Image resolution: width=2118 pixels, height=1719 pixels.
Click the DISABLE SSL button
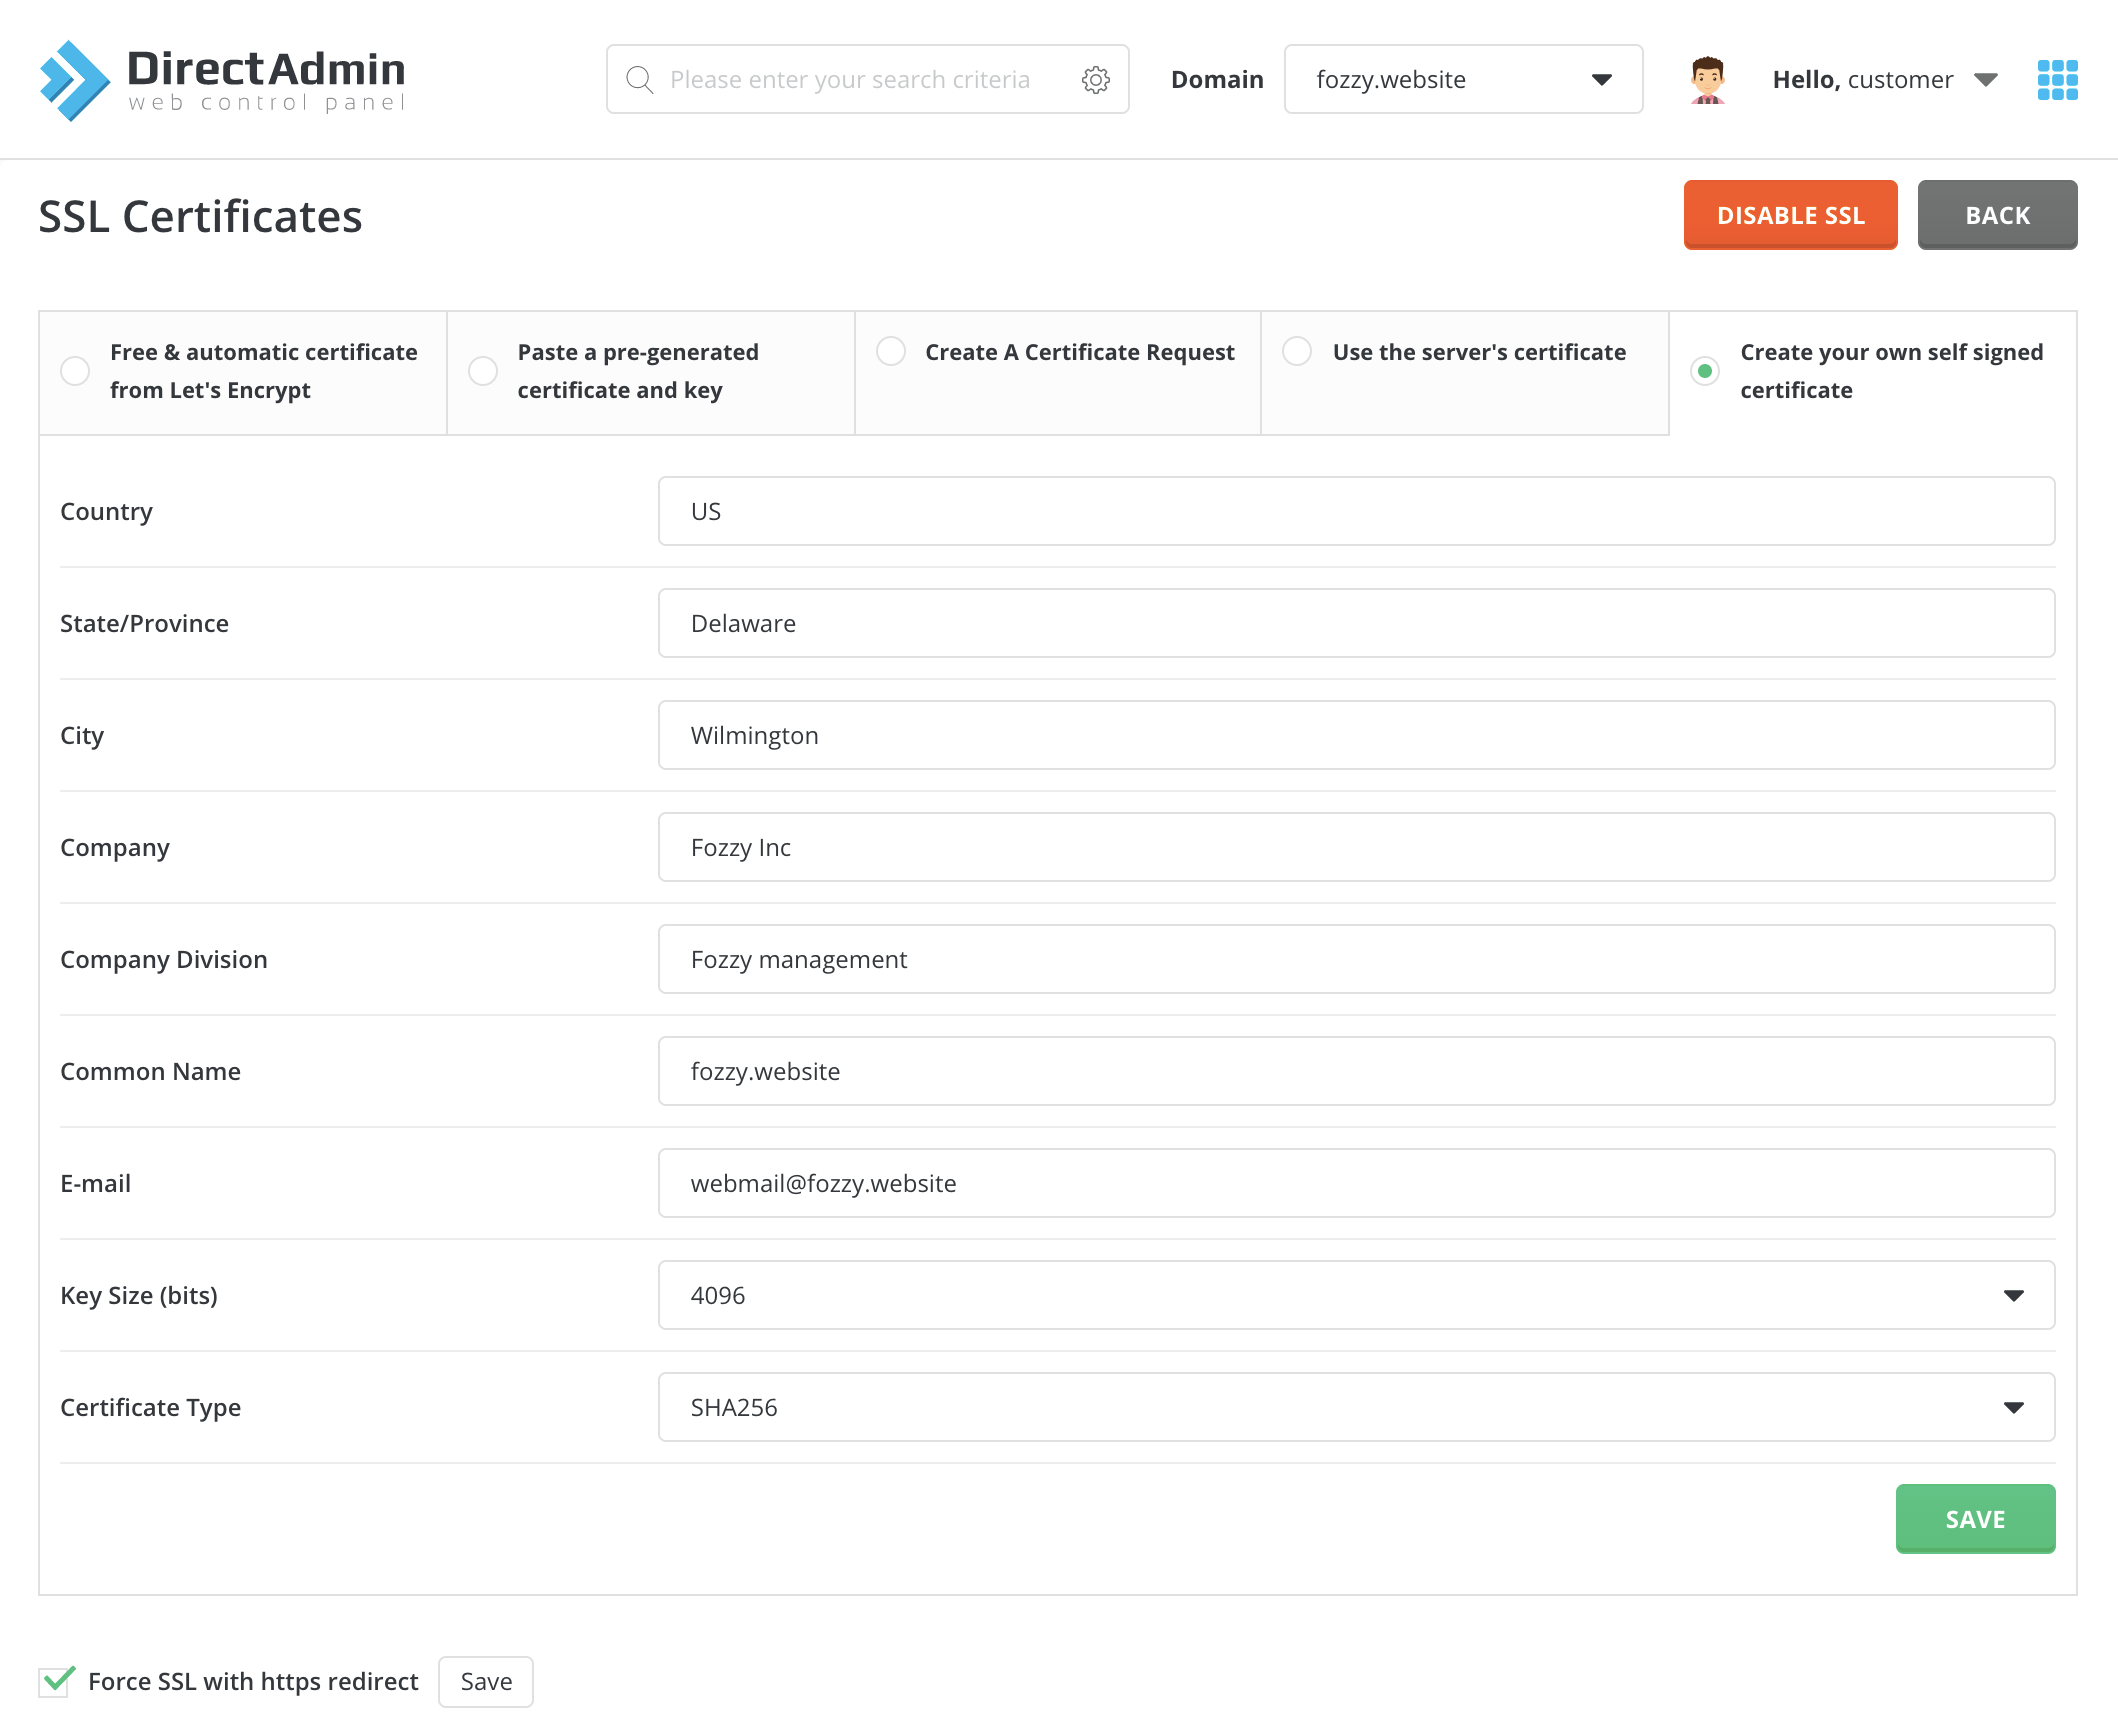coord(1790,215)
